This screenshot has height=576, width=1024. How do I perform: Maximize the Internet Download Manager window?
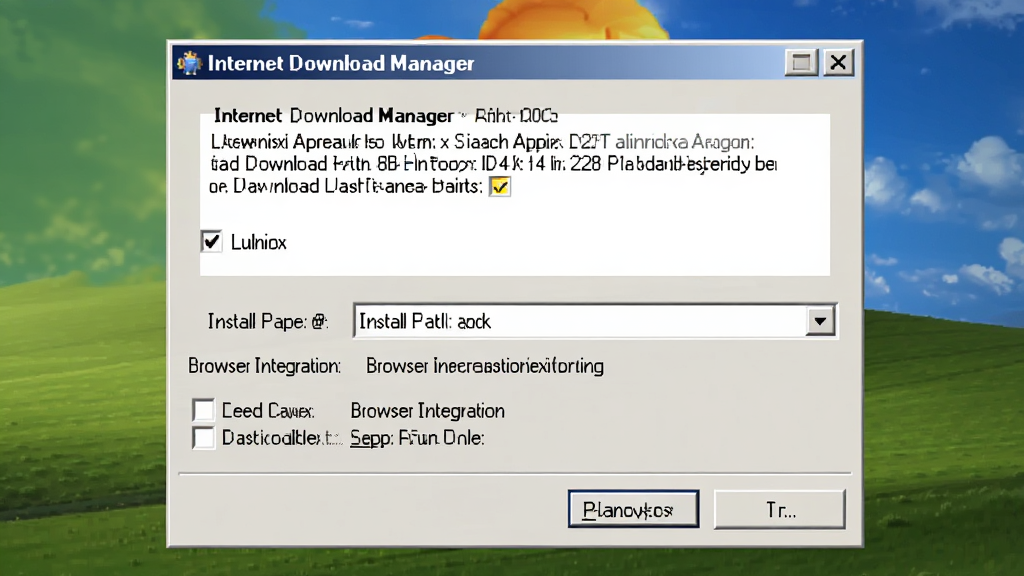(801, 63)
